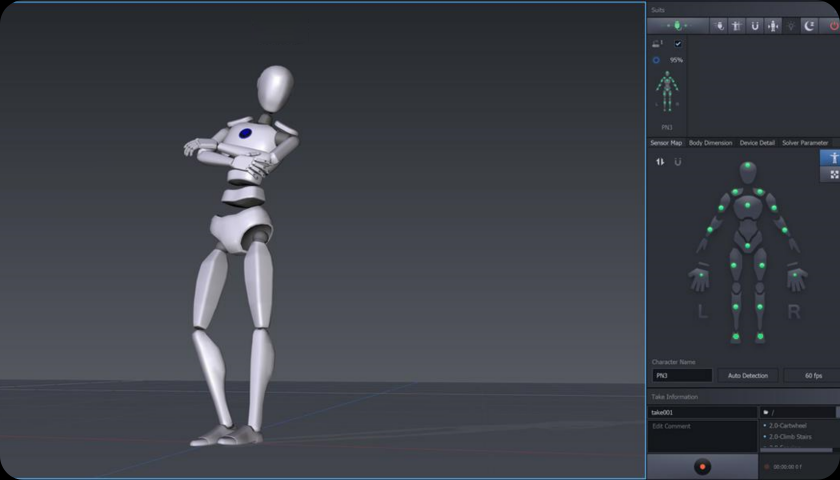Click the swap arrows icon in Sensor Map
Image resolution: width=840 pixels, height=480 pixels.
tap(660, 162)
